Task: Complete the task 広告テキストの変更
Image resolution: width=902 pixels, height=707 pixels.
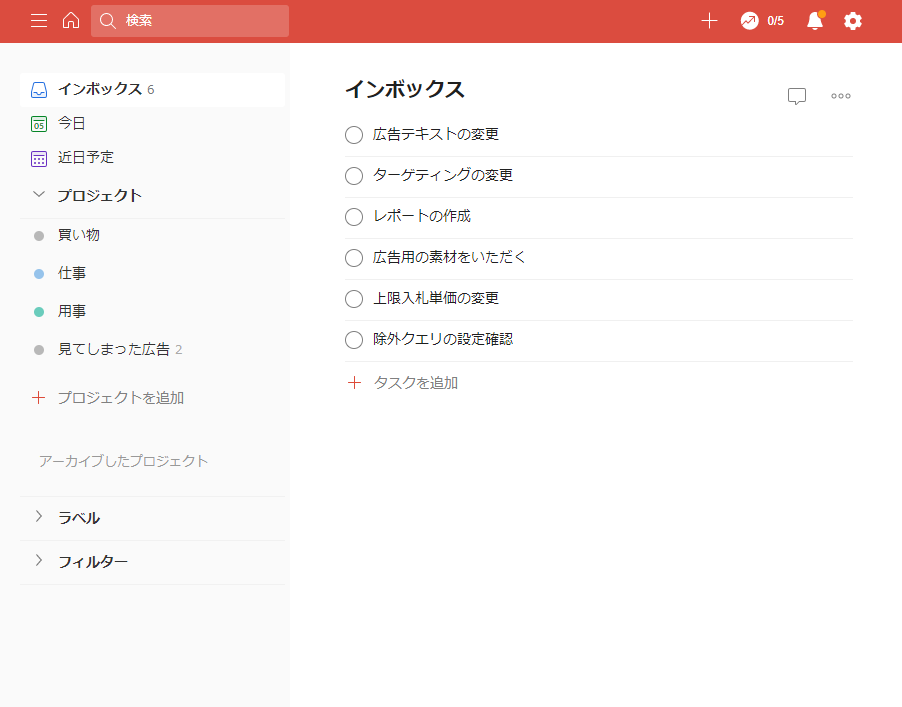Action: point(354,135)
